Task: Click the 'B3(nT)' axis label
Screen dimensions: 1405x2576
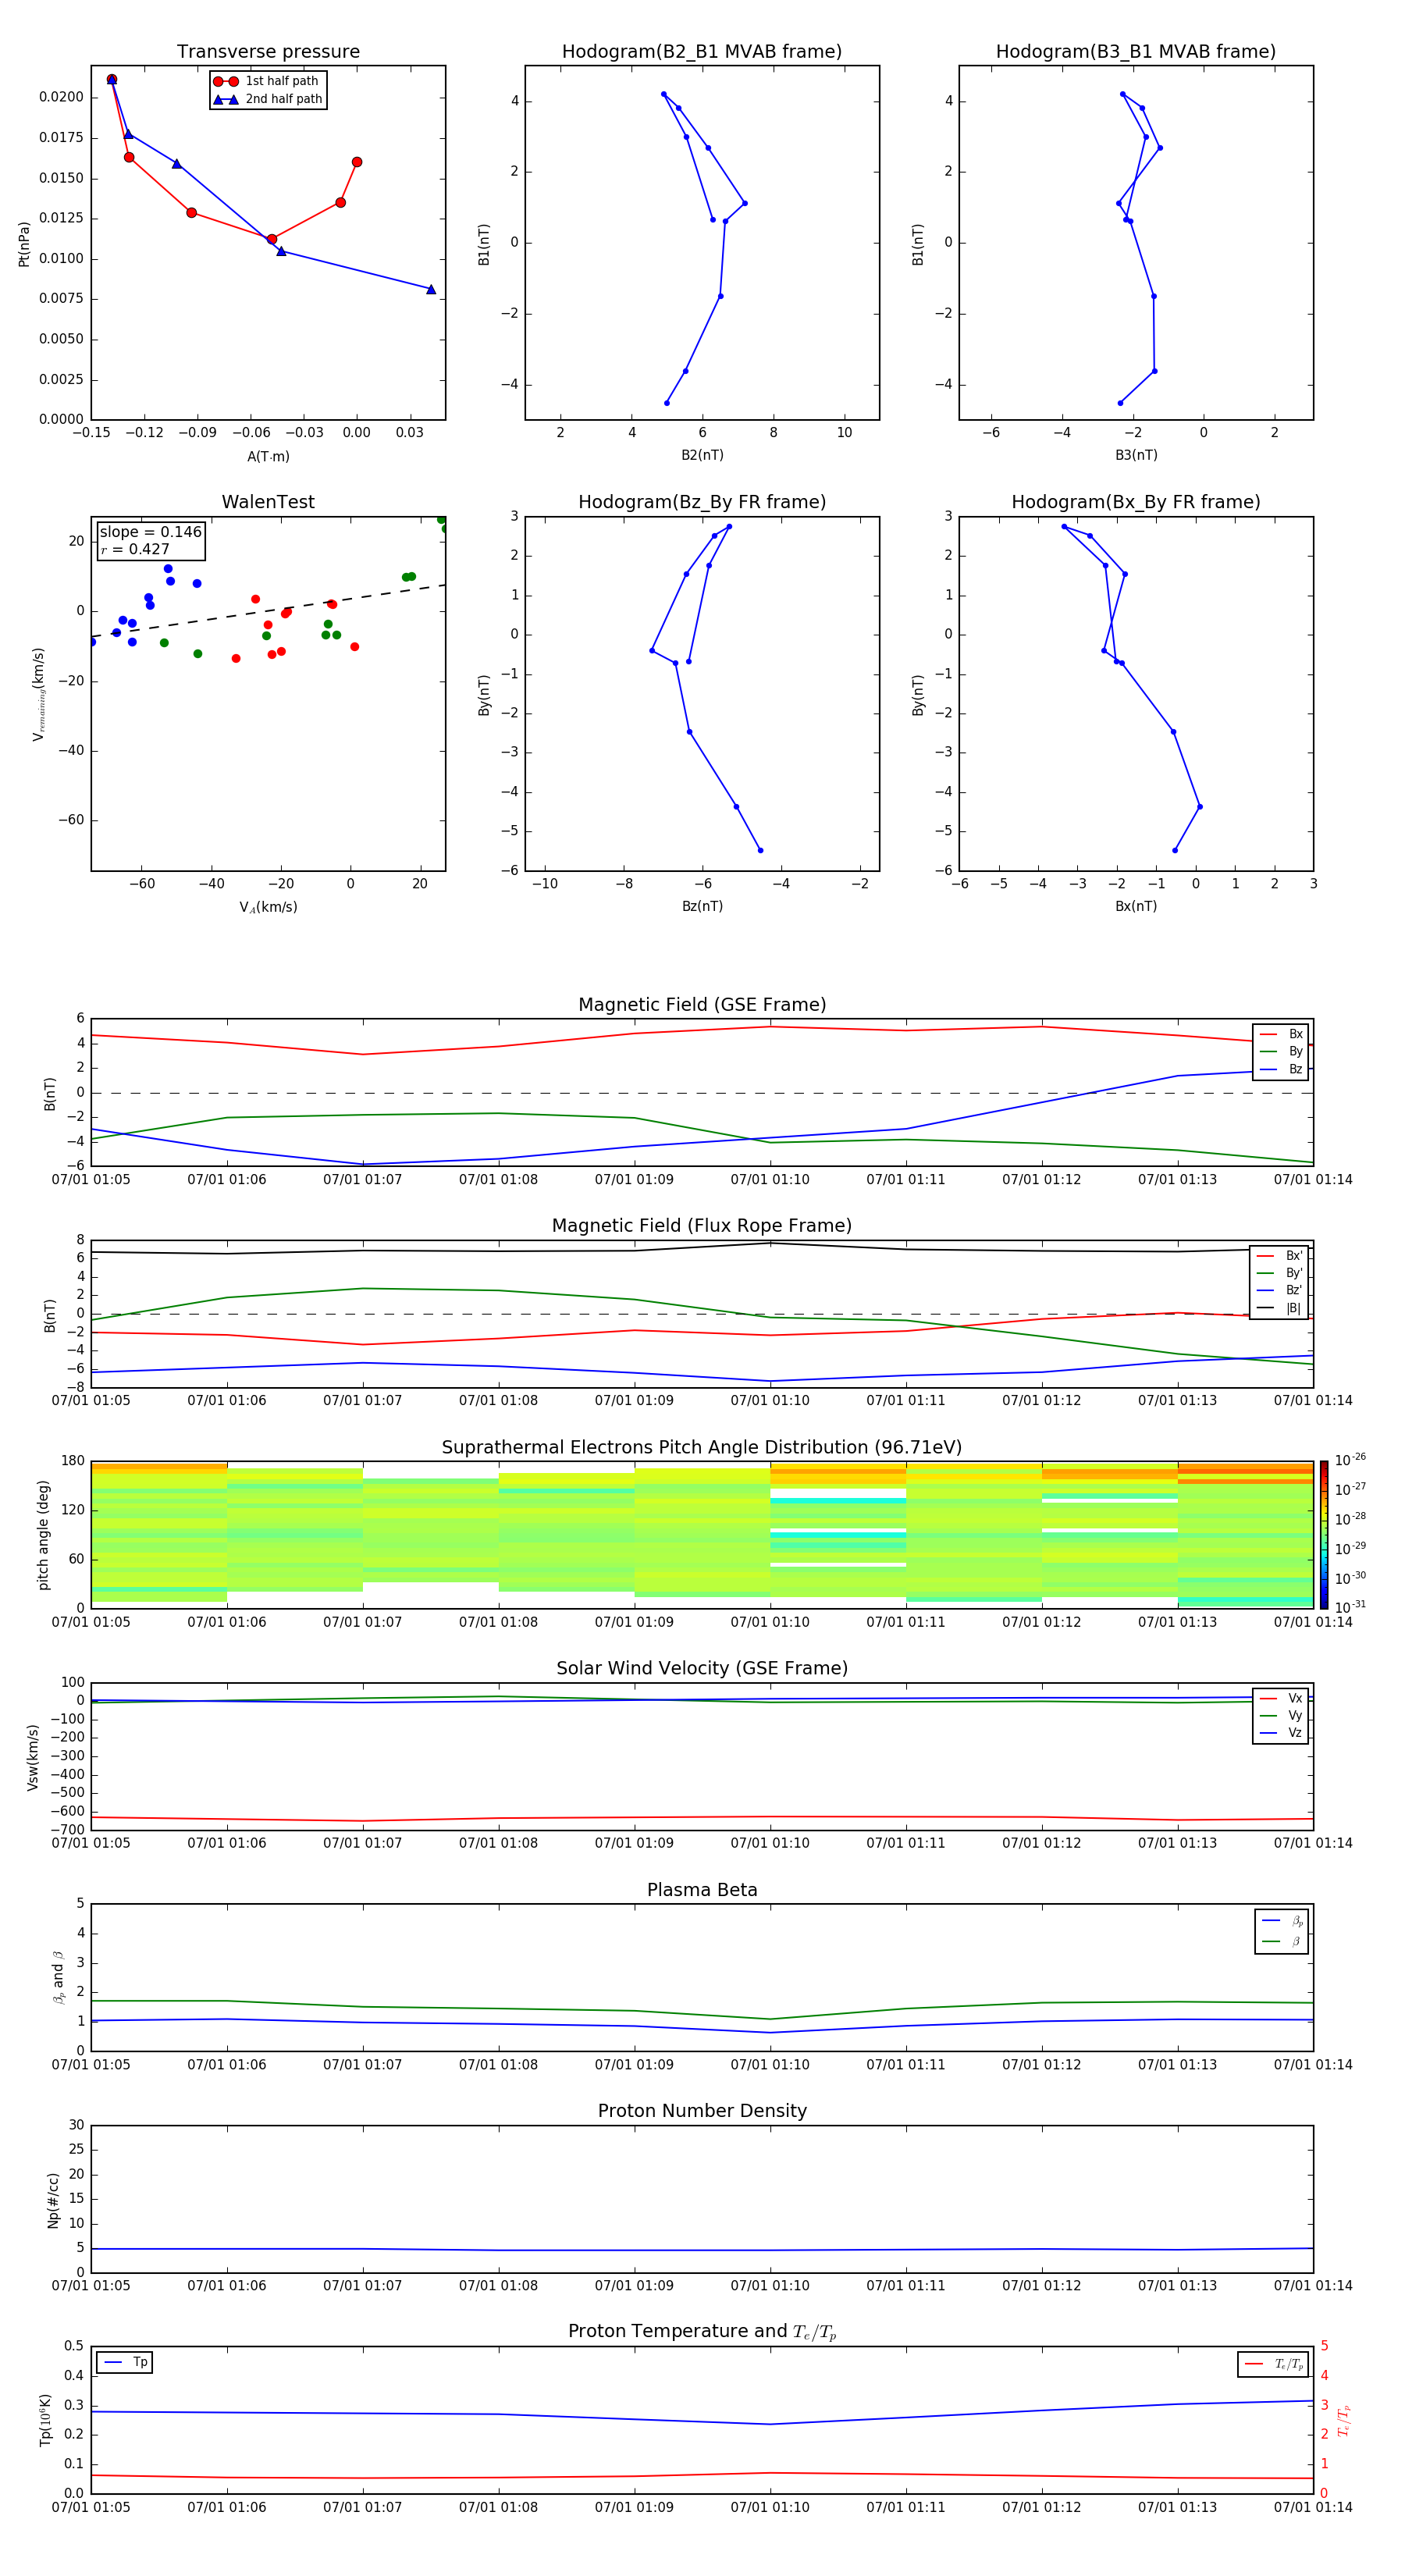Action: click(x=1136, y=455)
